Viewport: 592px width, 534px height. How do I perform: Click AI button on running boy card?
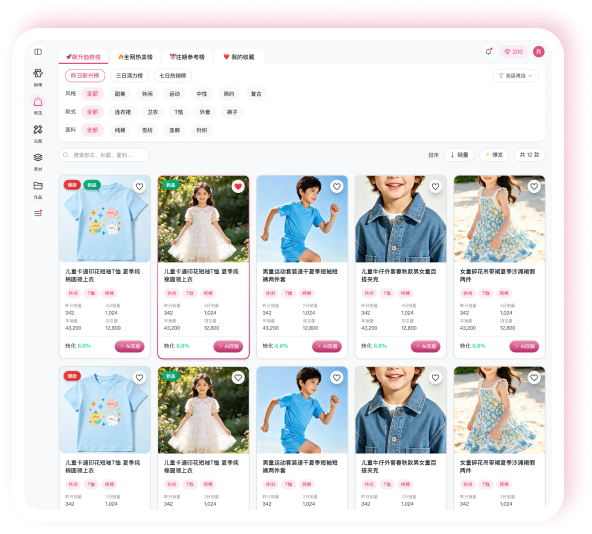point(327,346)
